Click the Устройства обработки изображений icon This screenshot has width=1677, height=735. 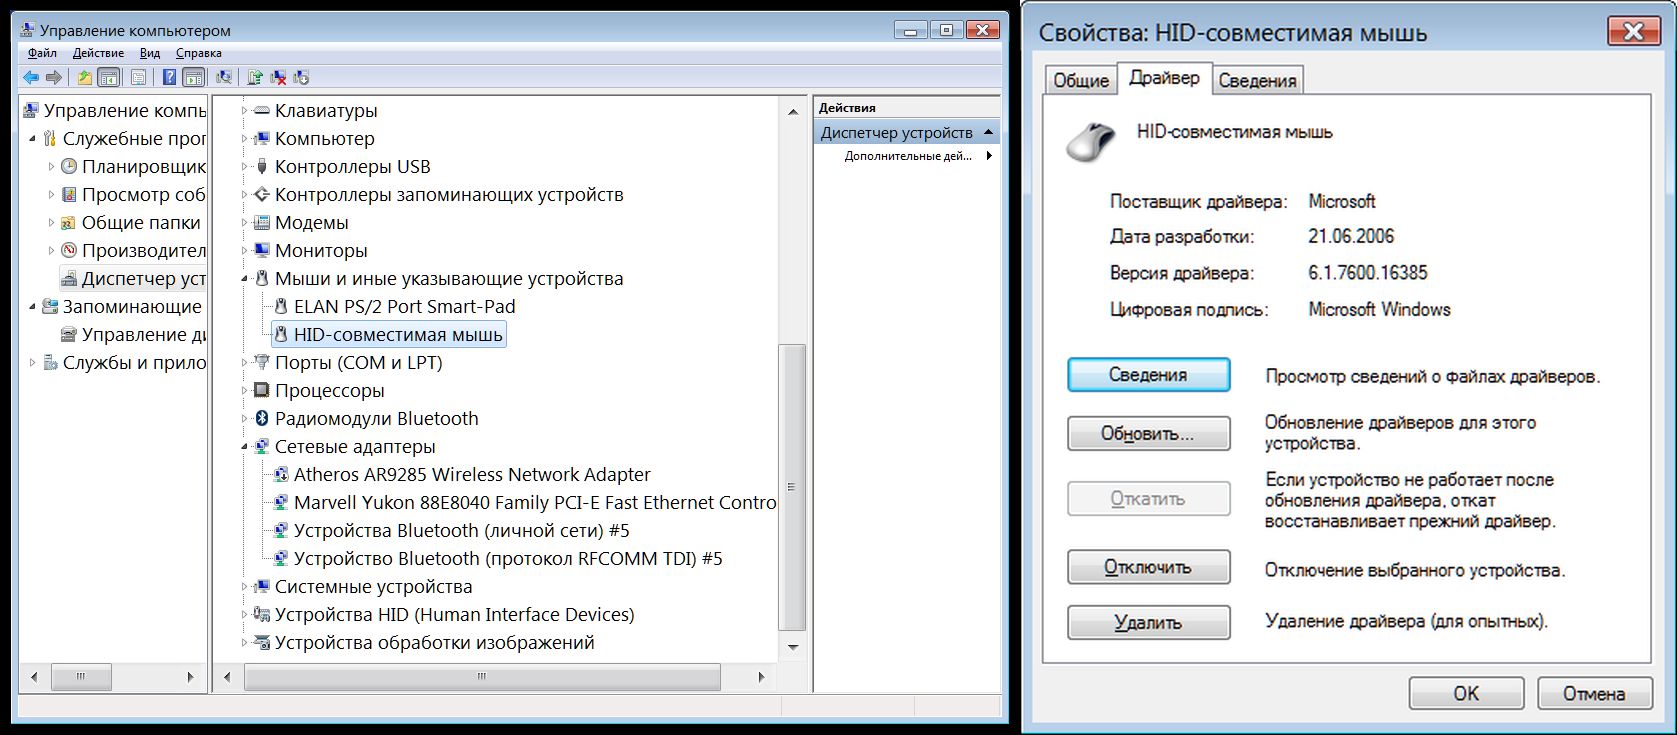[262, 643]
